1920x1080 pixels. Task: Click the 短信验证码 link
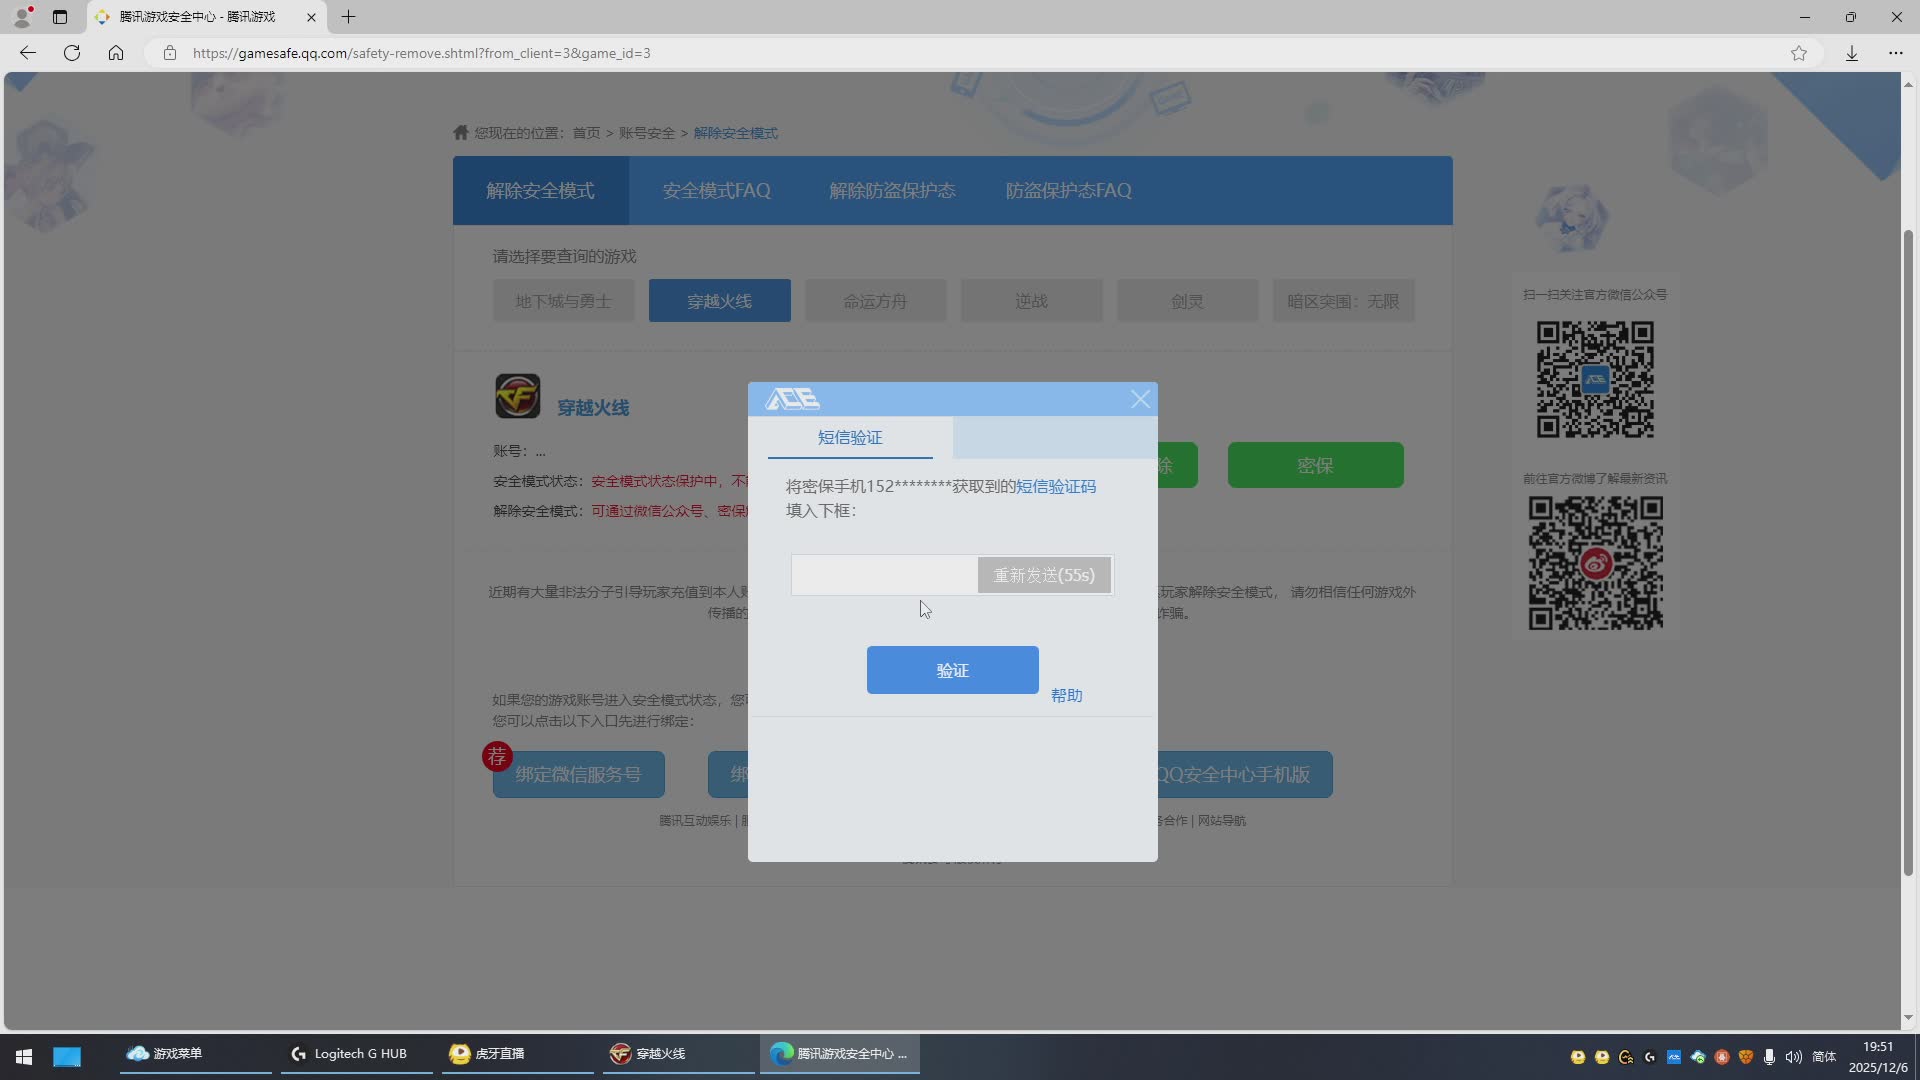pyautogui.click(x=1056, y=487)
